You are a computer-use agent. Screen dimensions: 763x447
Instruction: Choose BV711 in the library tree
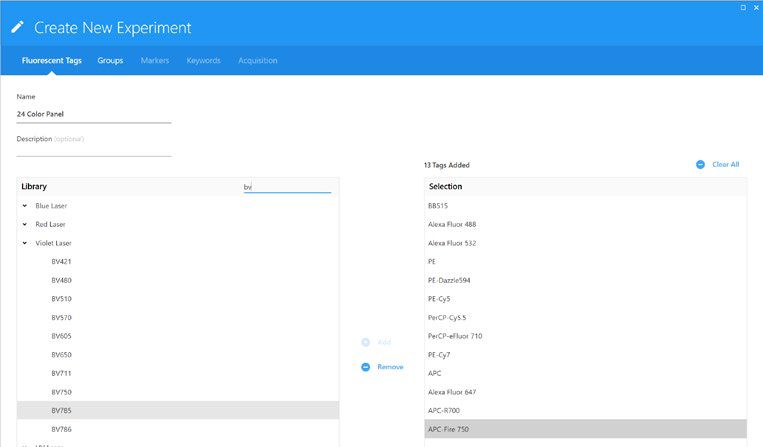(61, 373)
